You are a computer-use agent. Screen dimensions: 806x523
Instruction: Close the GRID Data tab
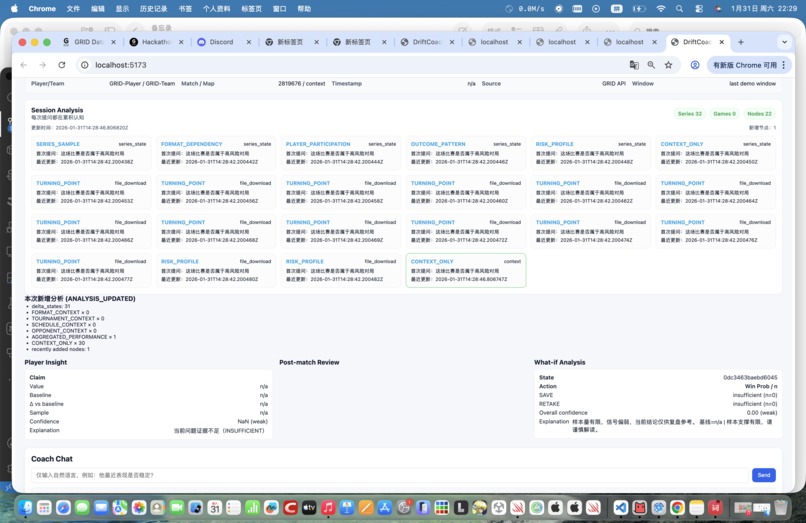(x=114, y=42)
